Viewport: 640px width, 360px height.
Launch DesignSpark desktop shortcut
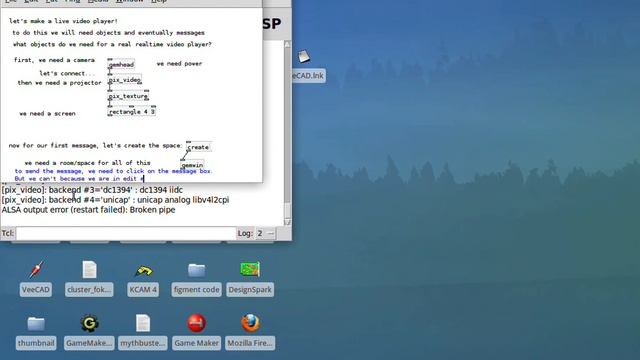coord(250,278)
